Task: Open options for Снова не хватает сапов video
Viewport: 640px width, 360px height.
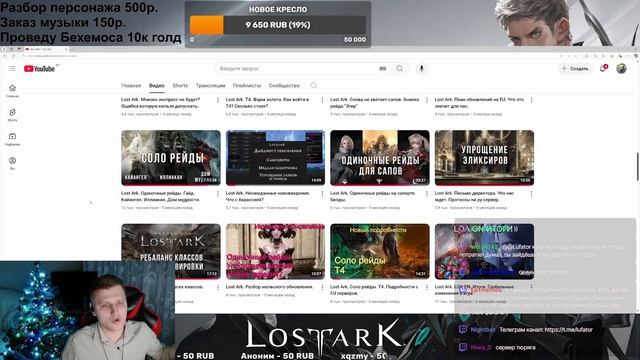Action: point(427,100)
